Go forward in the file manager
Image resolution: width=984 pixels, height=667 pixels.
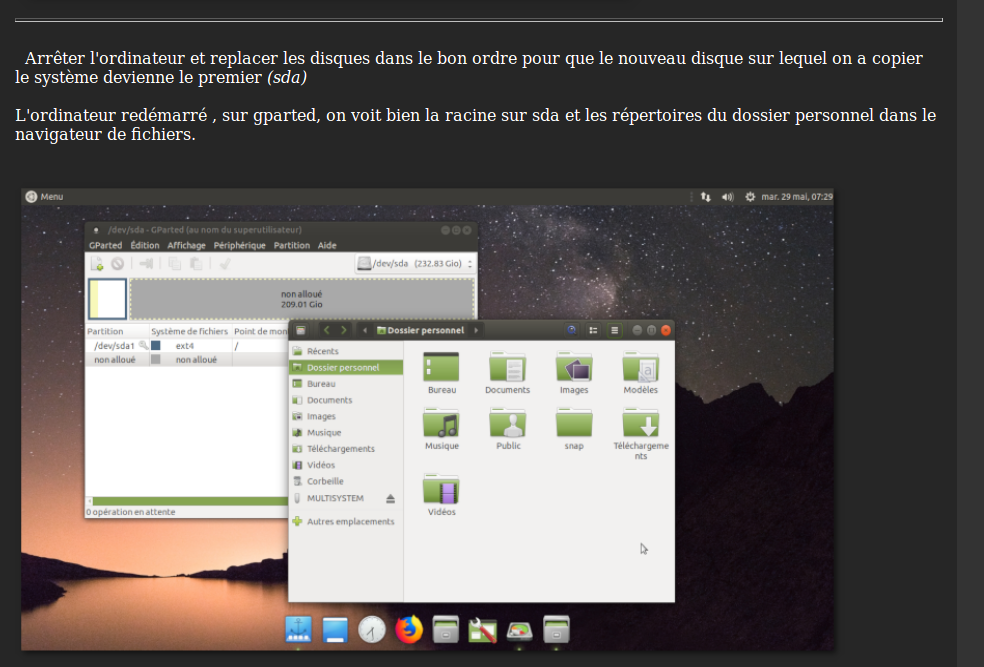343,330
